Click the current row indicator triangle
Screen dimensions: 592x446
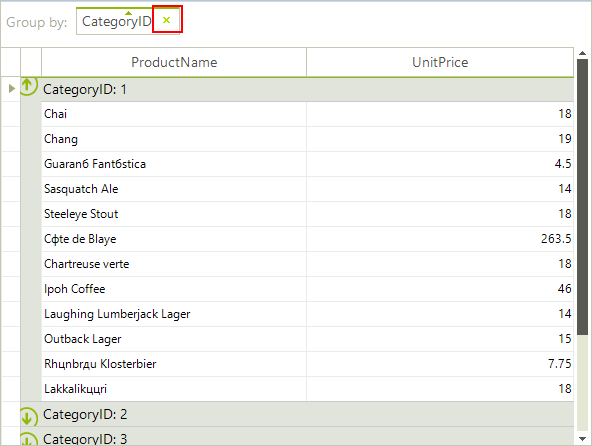click(x=12, y=88)
